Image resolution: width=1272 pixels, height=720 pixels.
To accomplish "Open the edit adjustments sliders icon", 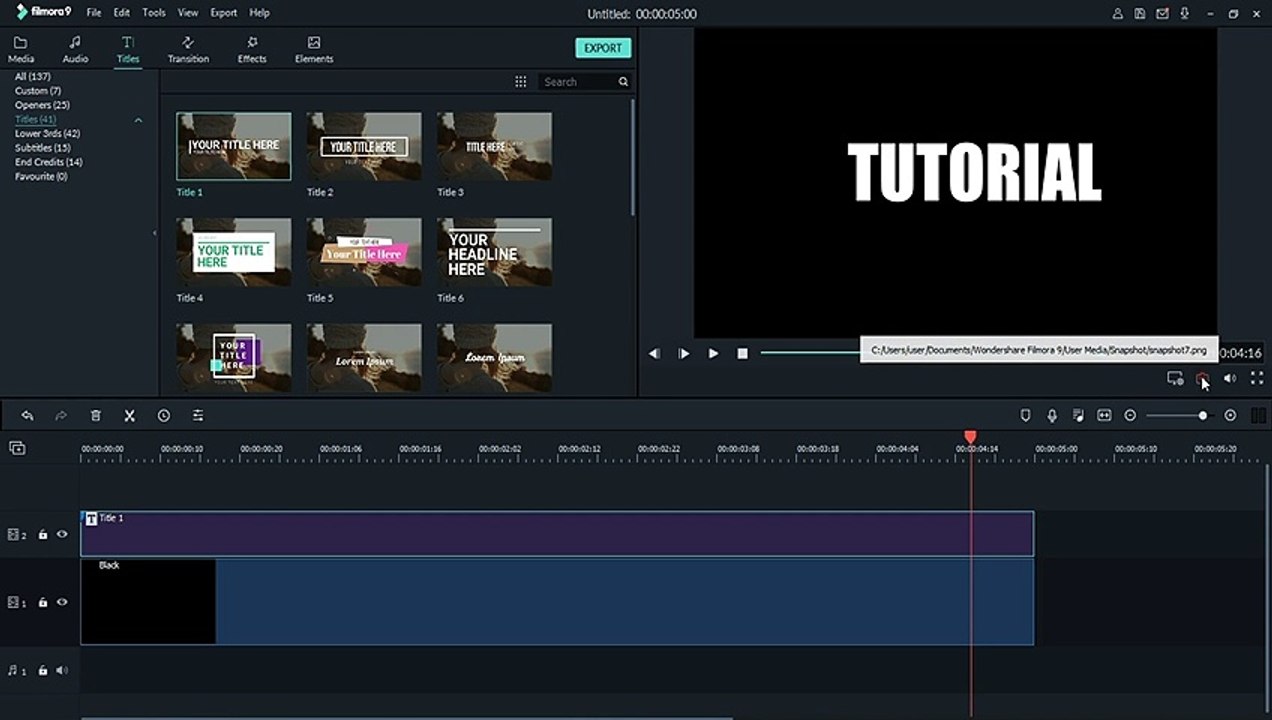I will pyautogui.click(x=198, y=415).
